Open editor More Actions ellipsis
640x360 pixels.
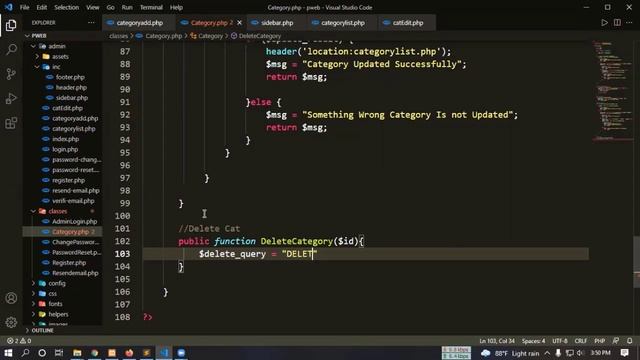629,23
